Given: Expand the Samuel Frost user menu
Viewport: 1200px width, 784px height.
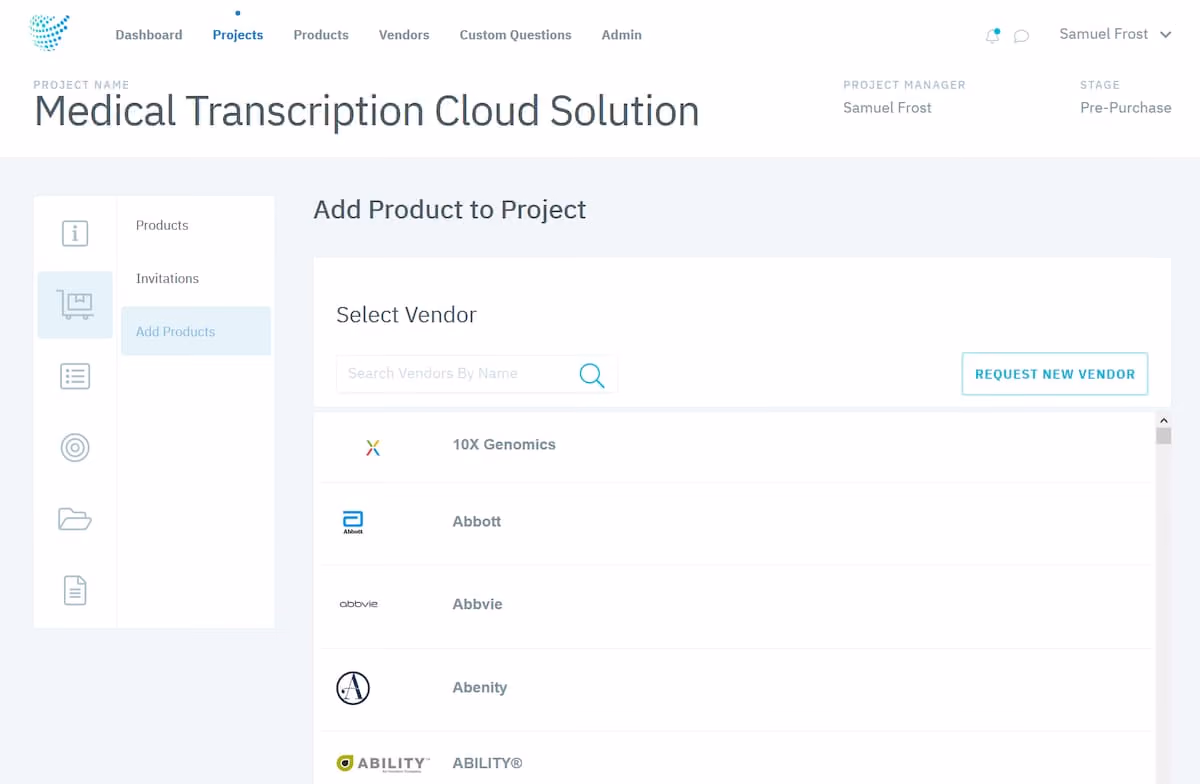Looking at the screenshot, I should pos(1115,34).
